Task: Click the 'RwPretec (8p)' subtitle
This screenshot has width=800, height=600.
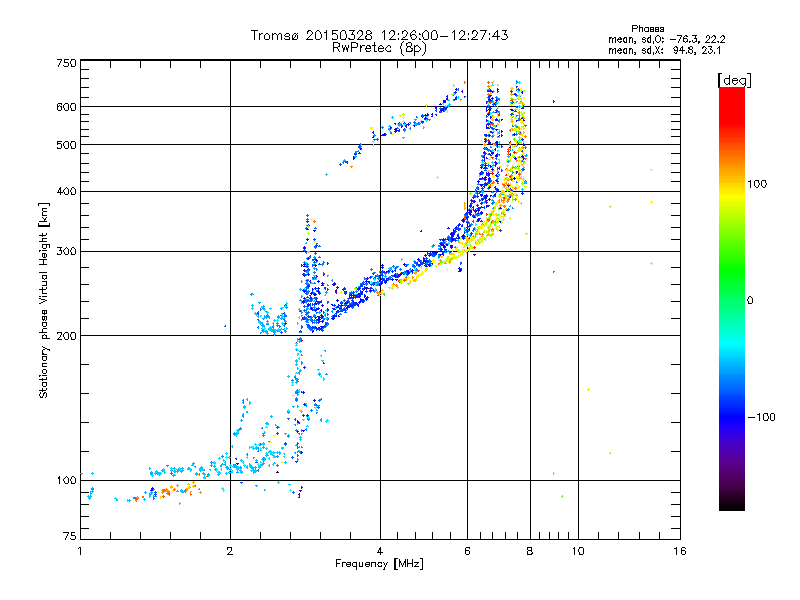Action: coord(379,48)
